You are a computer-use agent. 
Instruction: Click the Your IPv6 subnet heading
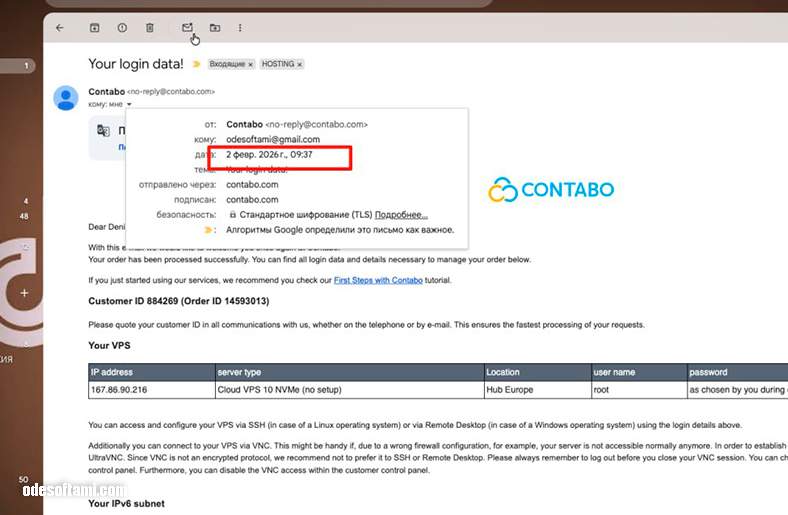[x=127, y=504]
